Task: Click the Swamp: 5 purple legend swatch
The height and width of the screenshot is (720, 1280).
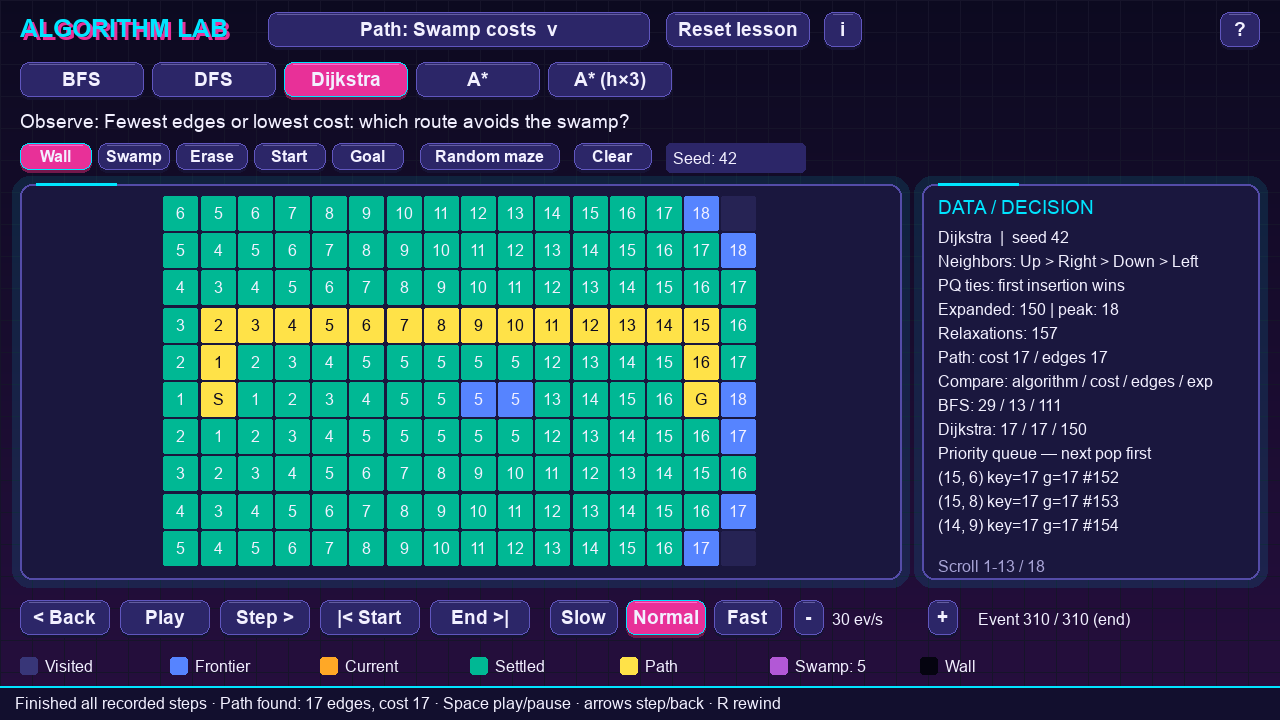Action: pyautogui.click(x=779, y=666)
